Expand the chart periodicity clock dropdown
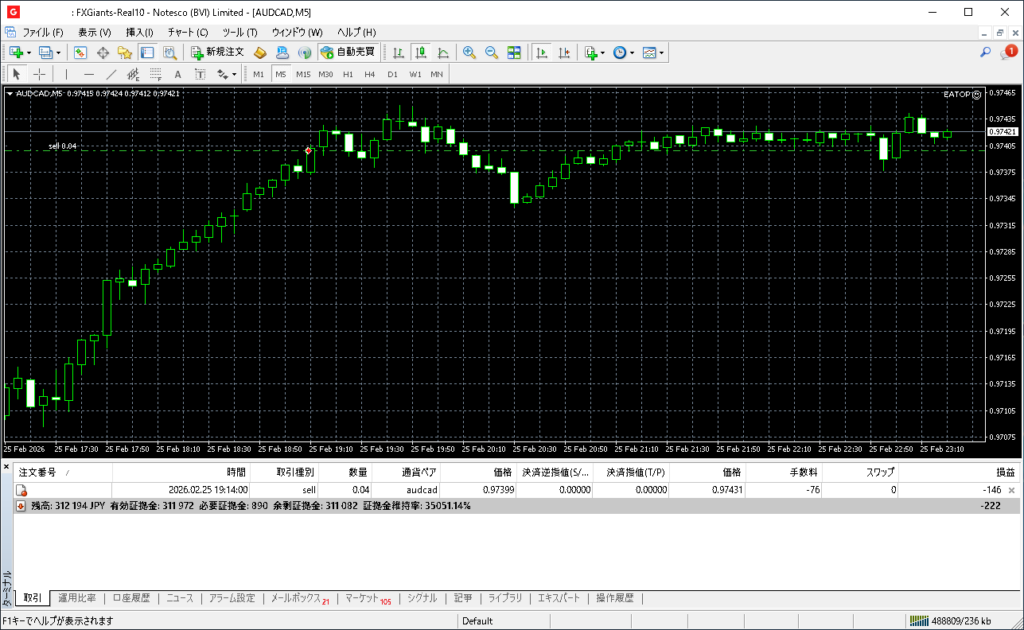 [632, 52]
